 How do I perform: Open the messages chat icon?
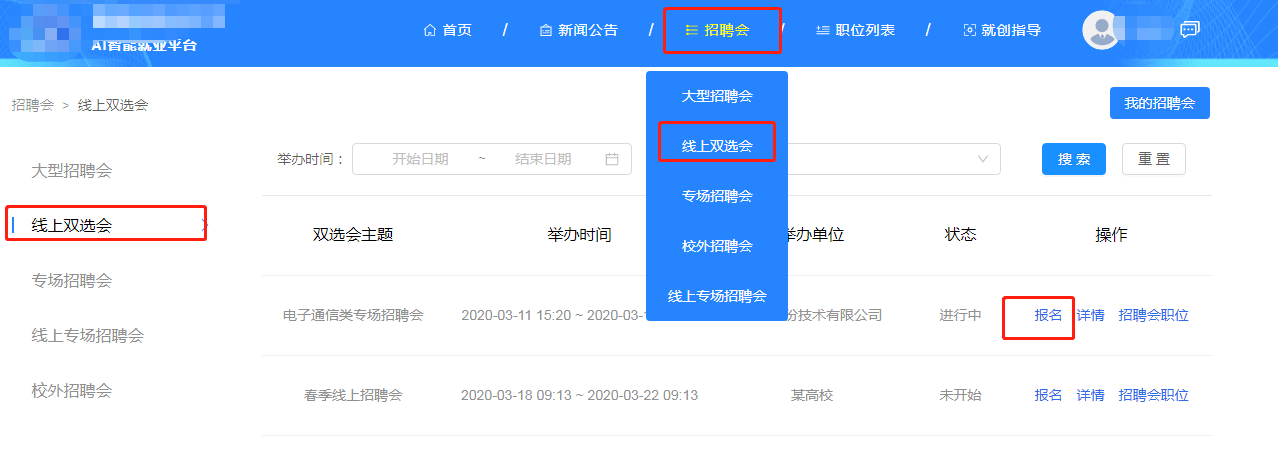(1189, 30)
